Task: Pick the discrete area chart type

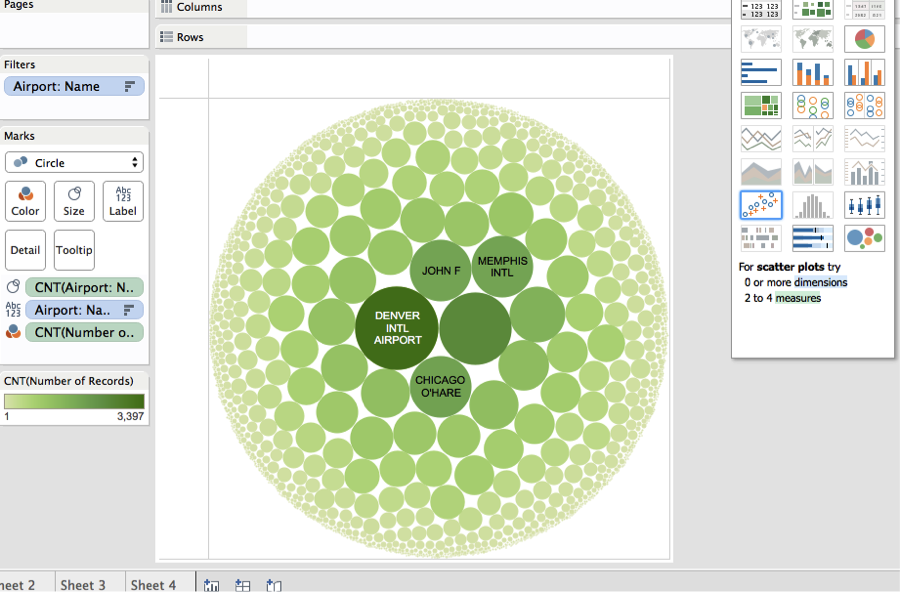Action: (813, 172)
